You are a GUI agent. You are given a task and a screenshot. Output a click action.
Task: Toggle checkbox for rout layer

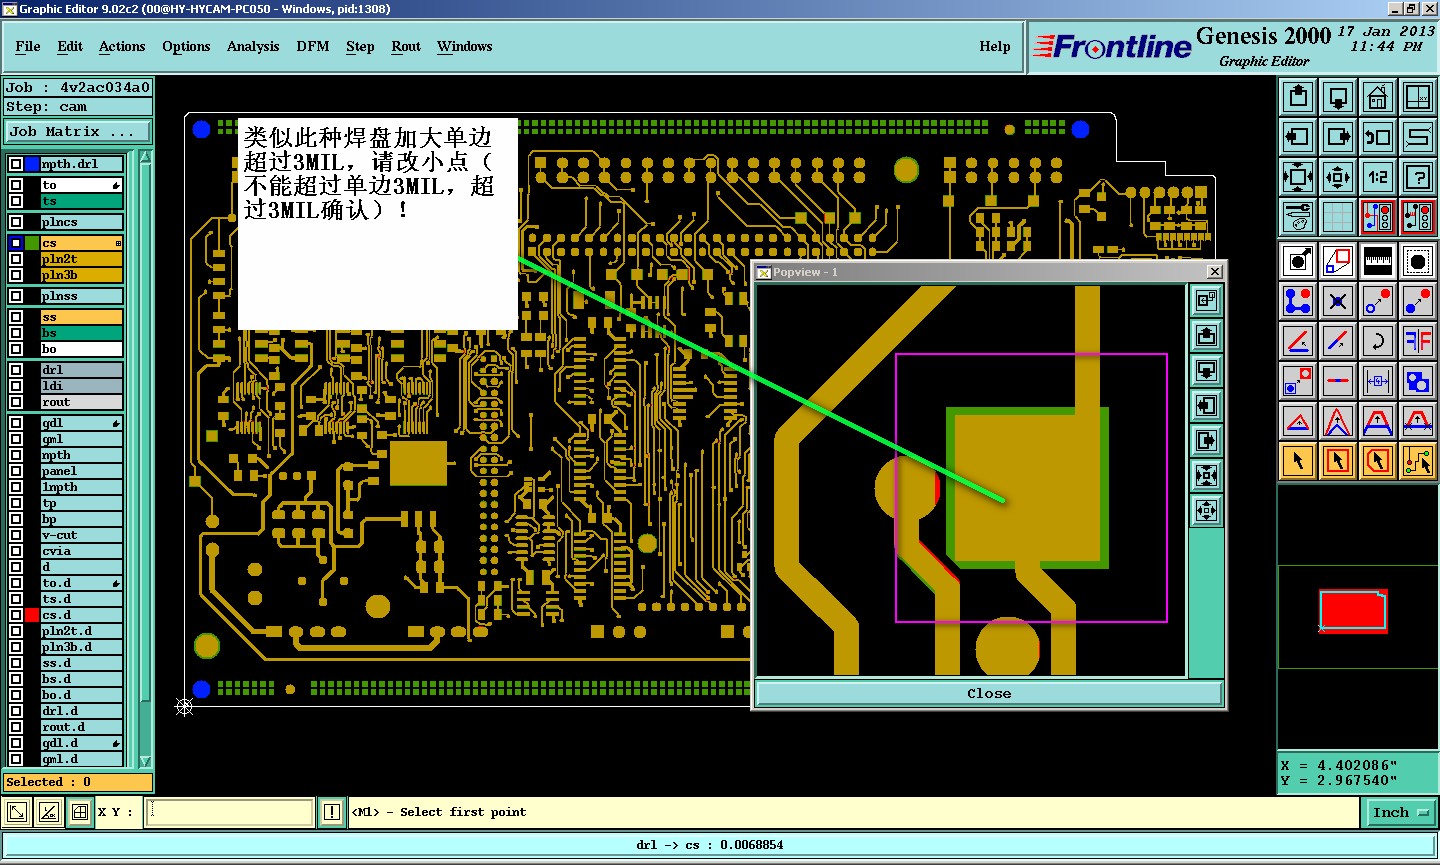pos(16,402)
